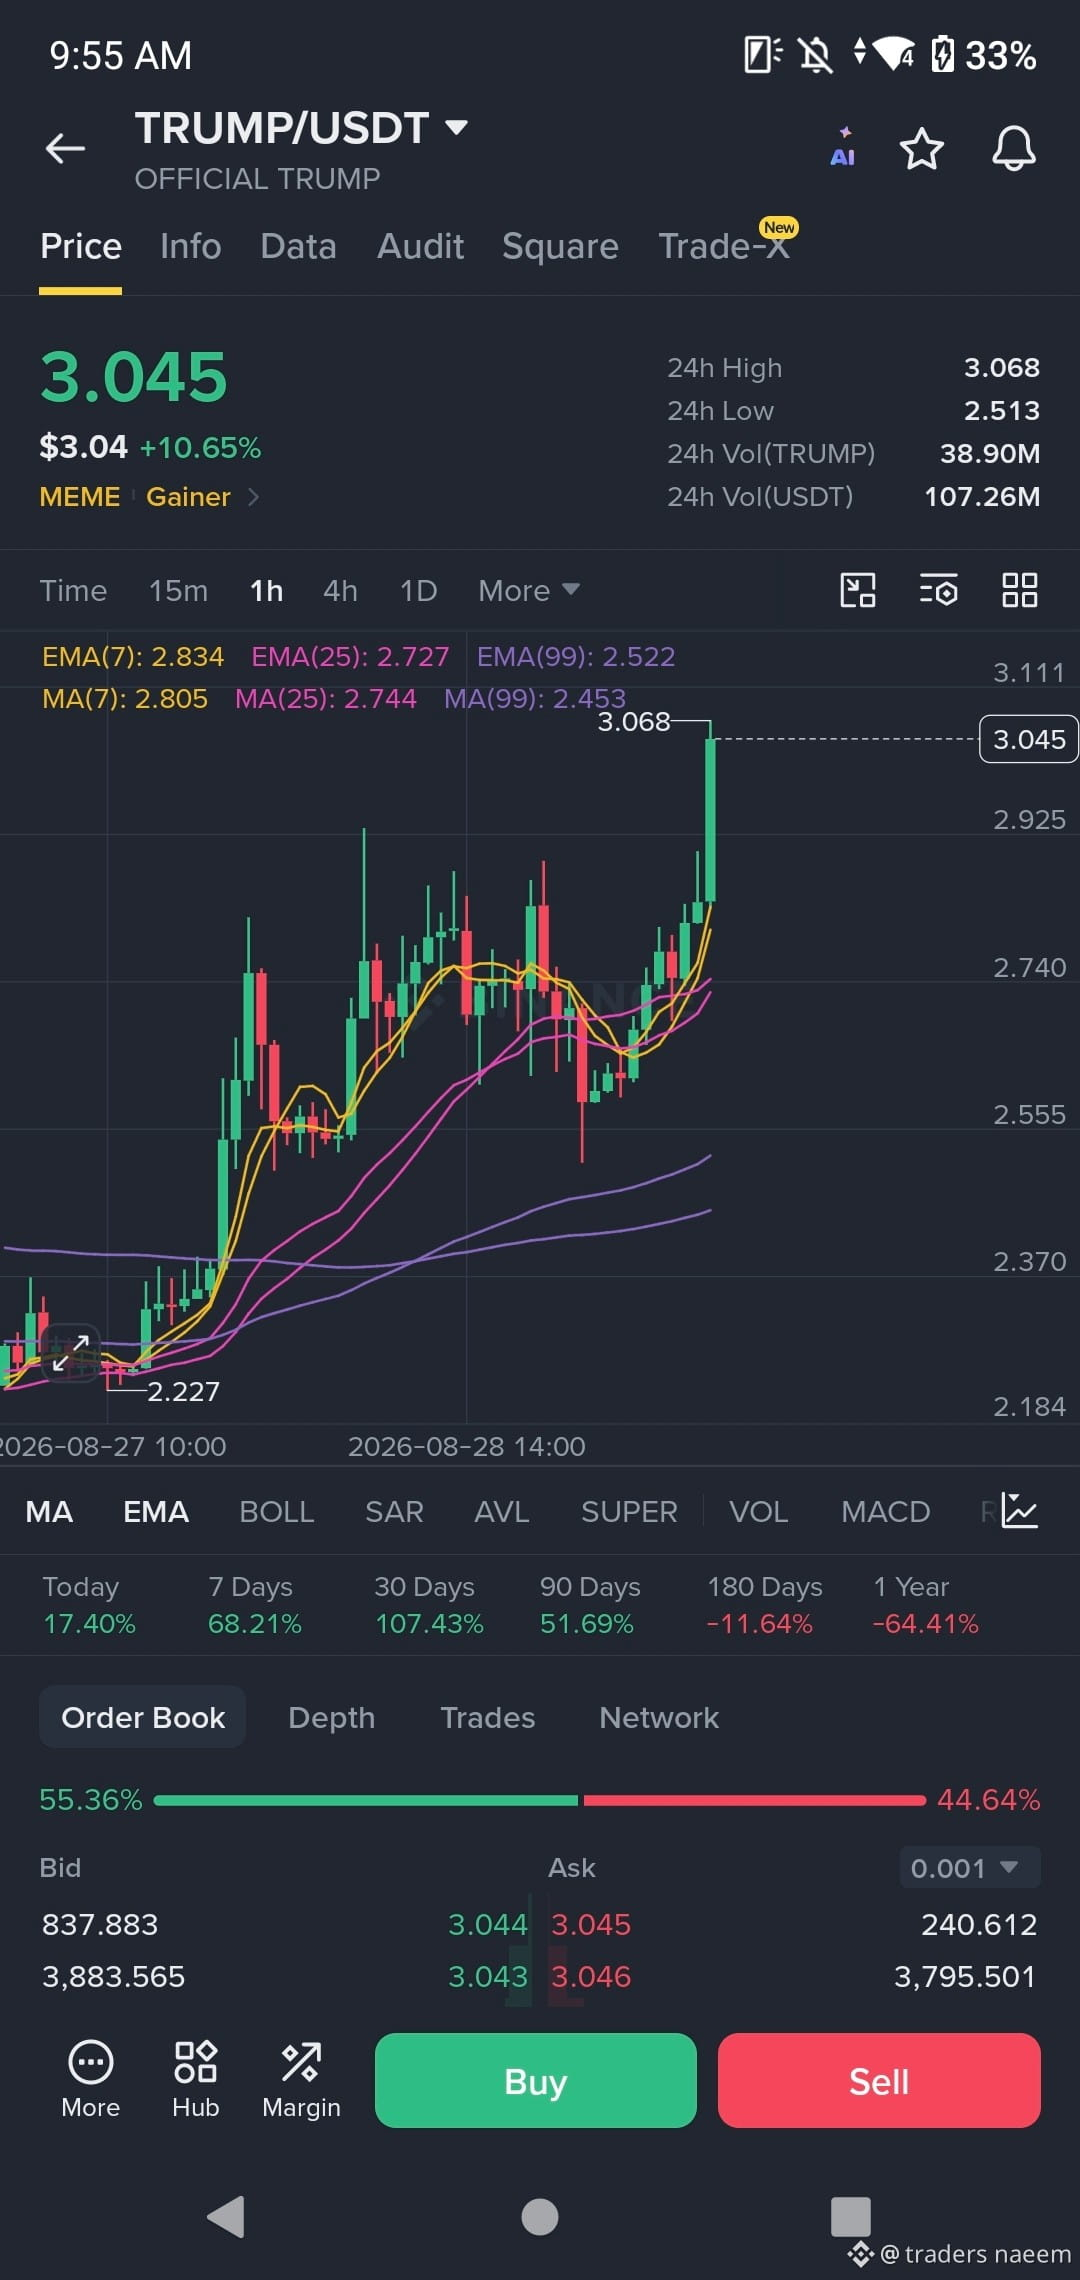Add TRUMP/USDT to favorites star

pyautogui.click(x=921, y=149)
